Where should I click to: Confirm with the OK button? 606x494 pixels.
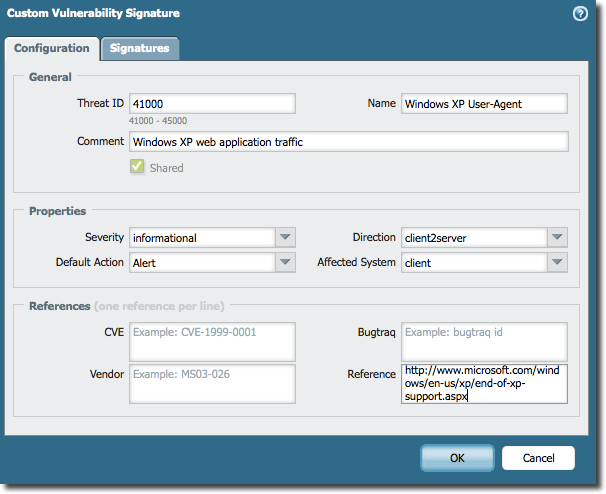point(457,458)
